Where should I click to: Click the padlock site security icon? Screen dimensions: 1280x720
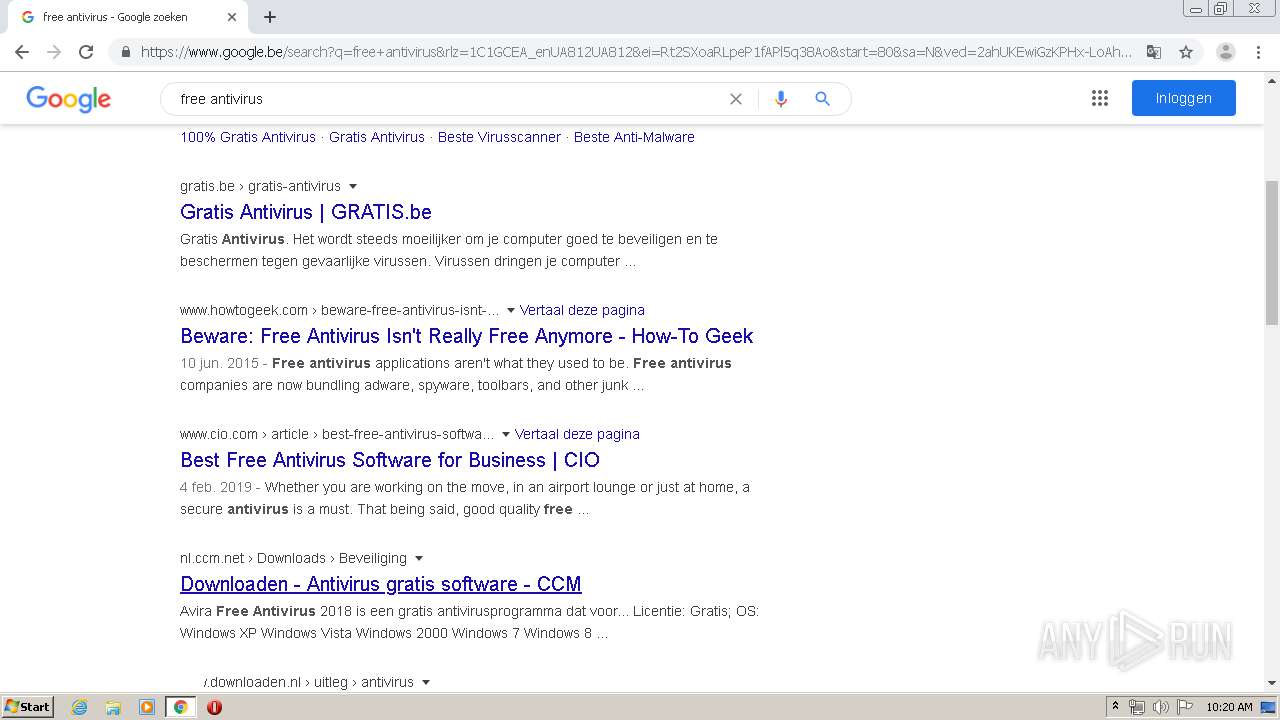[125, 52]
